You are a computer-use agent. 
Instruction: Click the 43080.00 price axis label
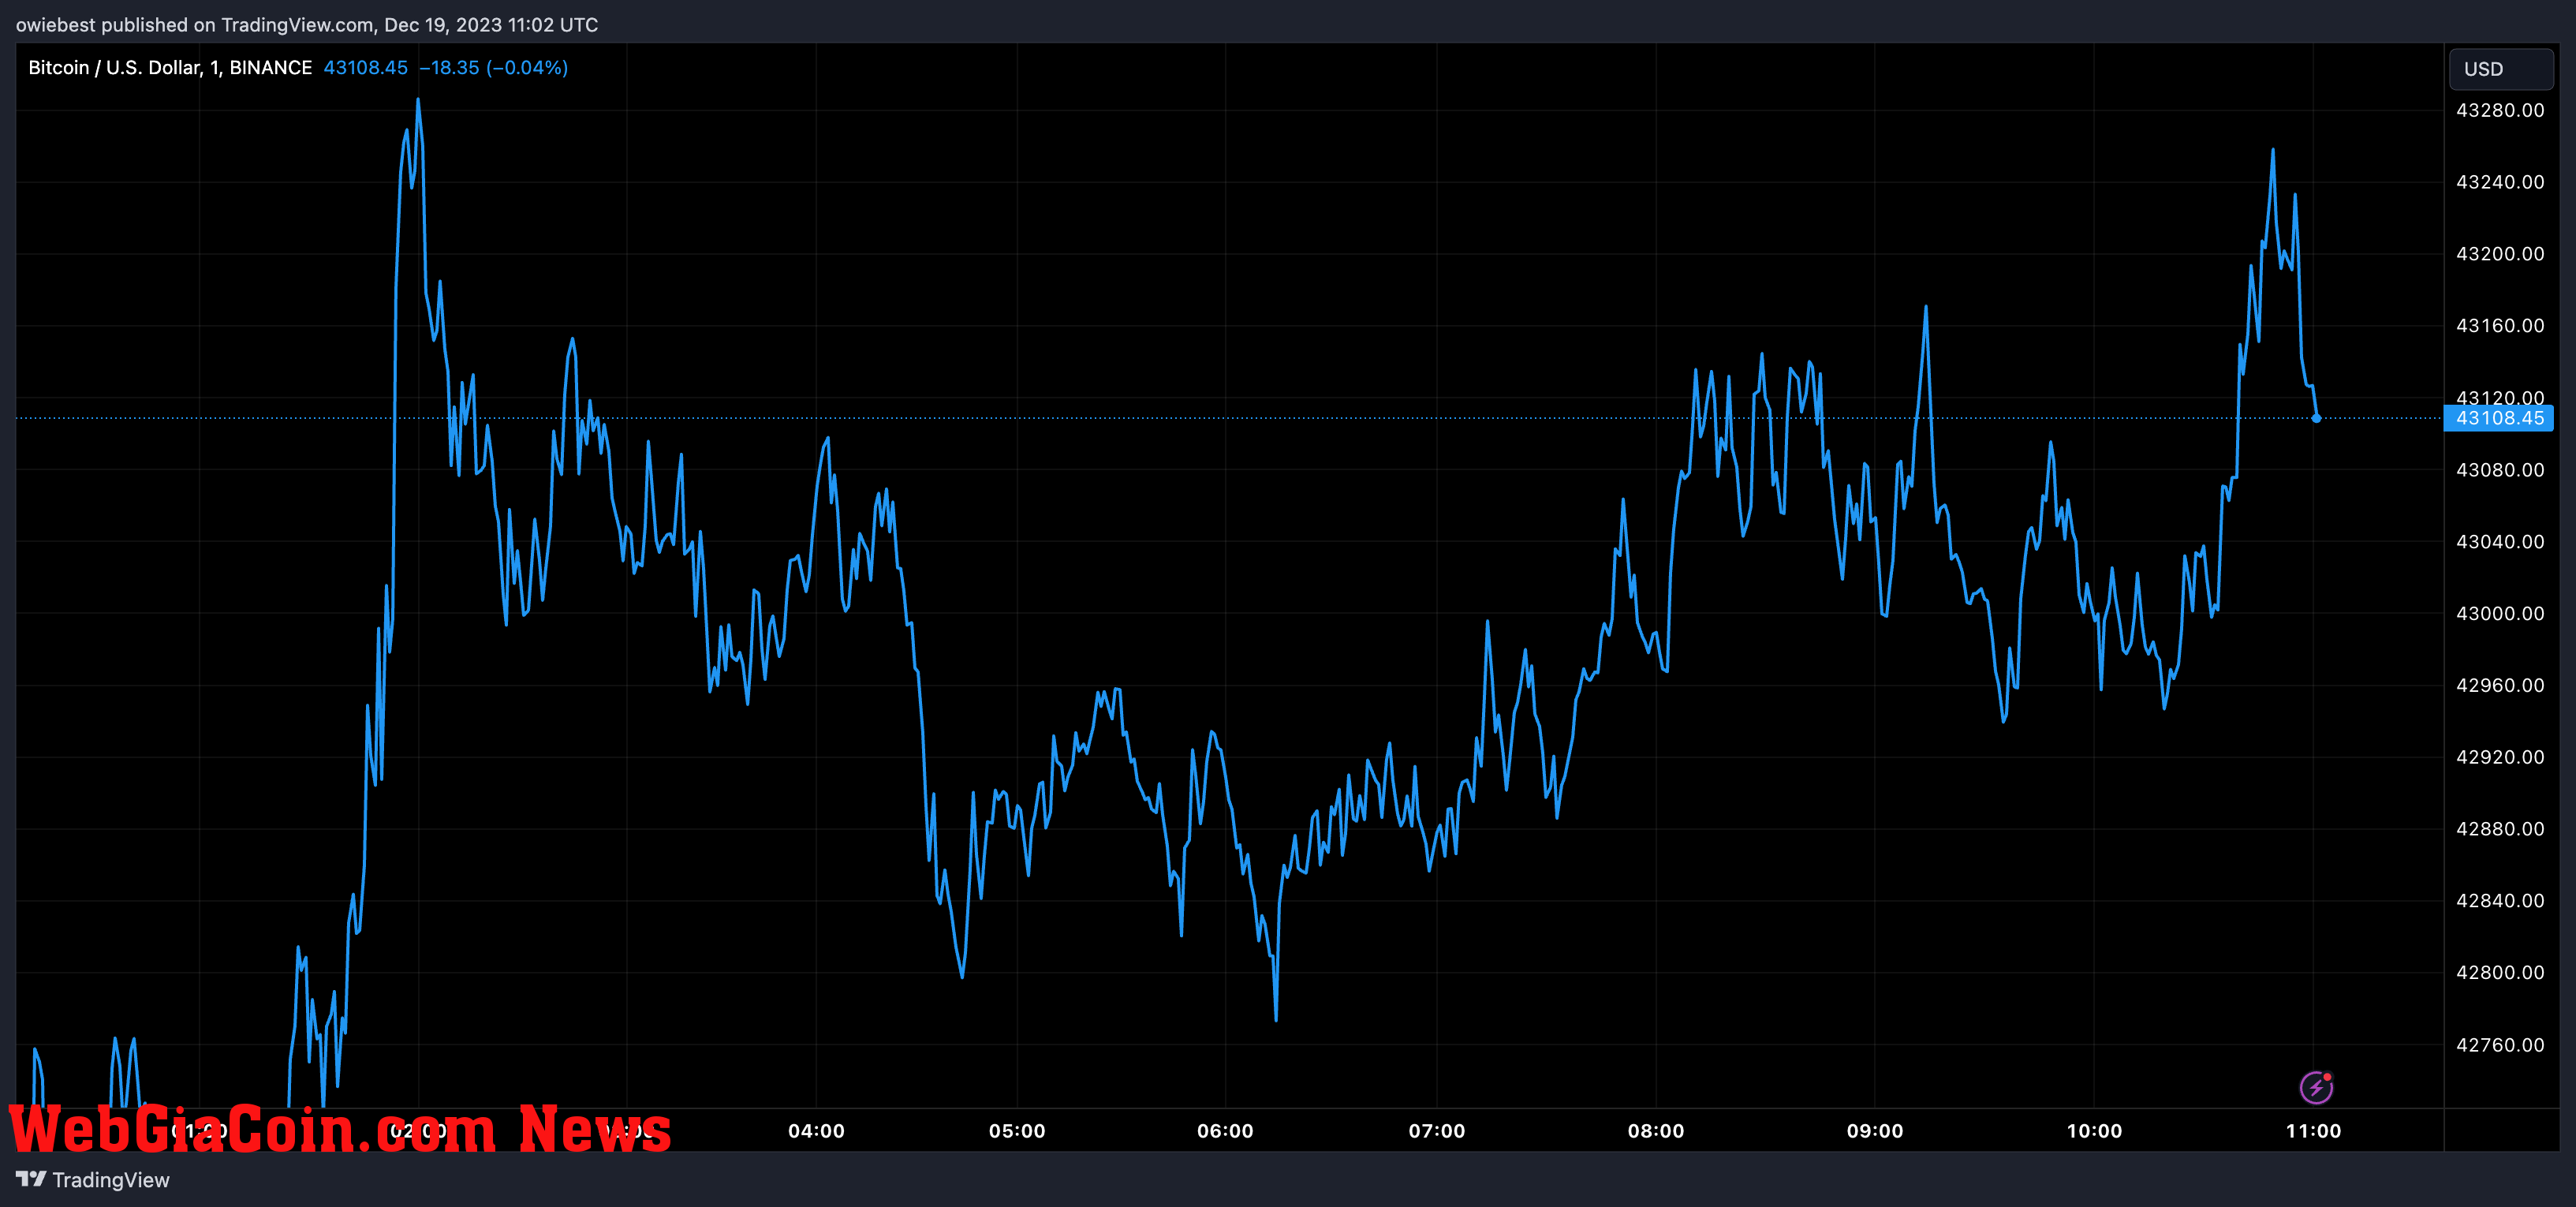[2500, 470]
